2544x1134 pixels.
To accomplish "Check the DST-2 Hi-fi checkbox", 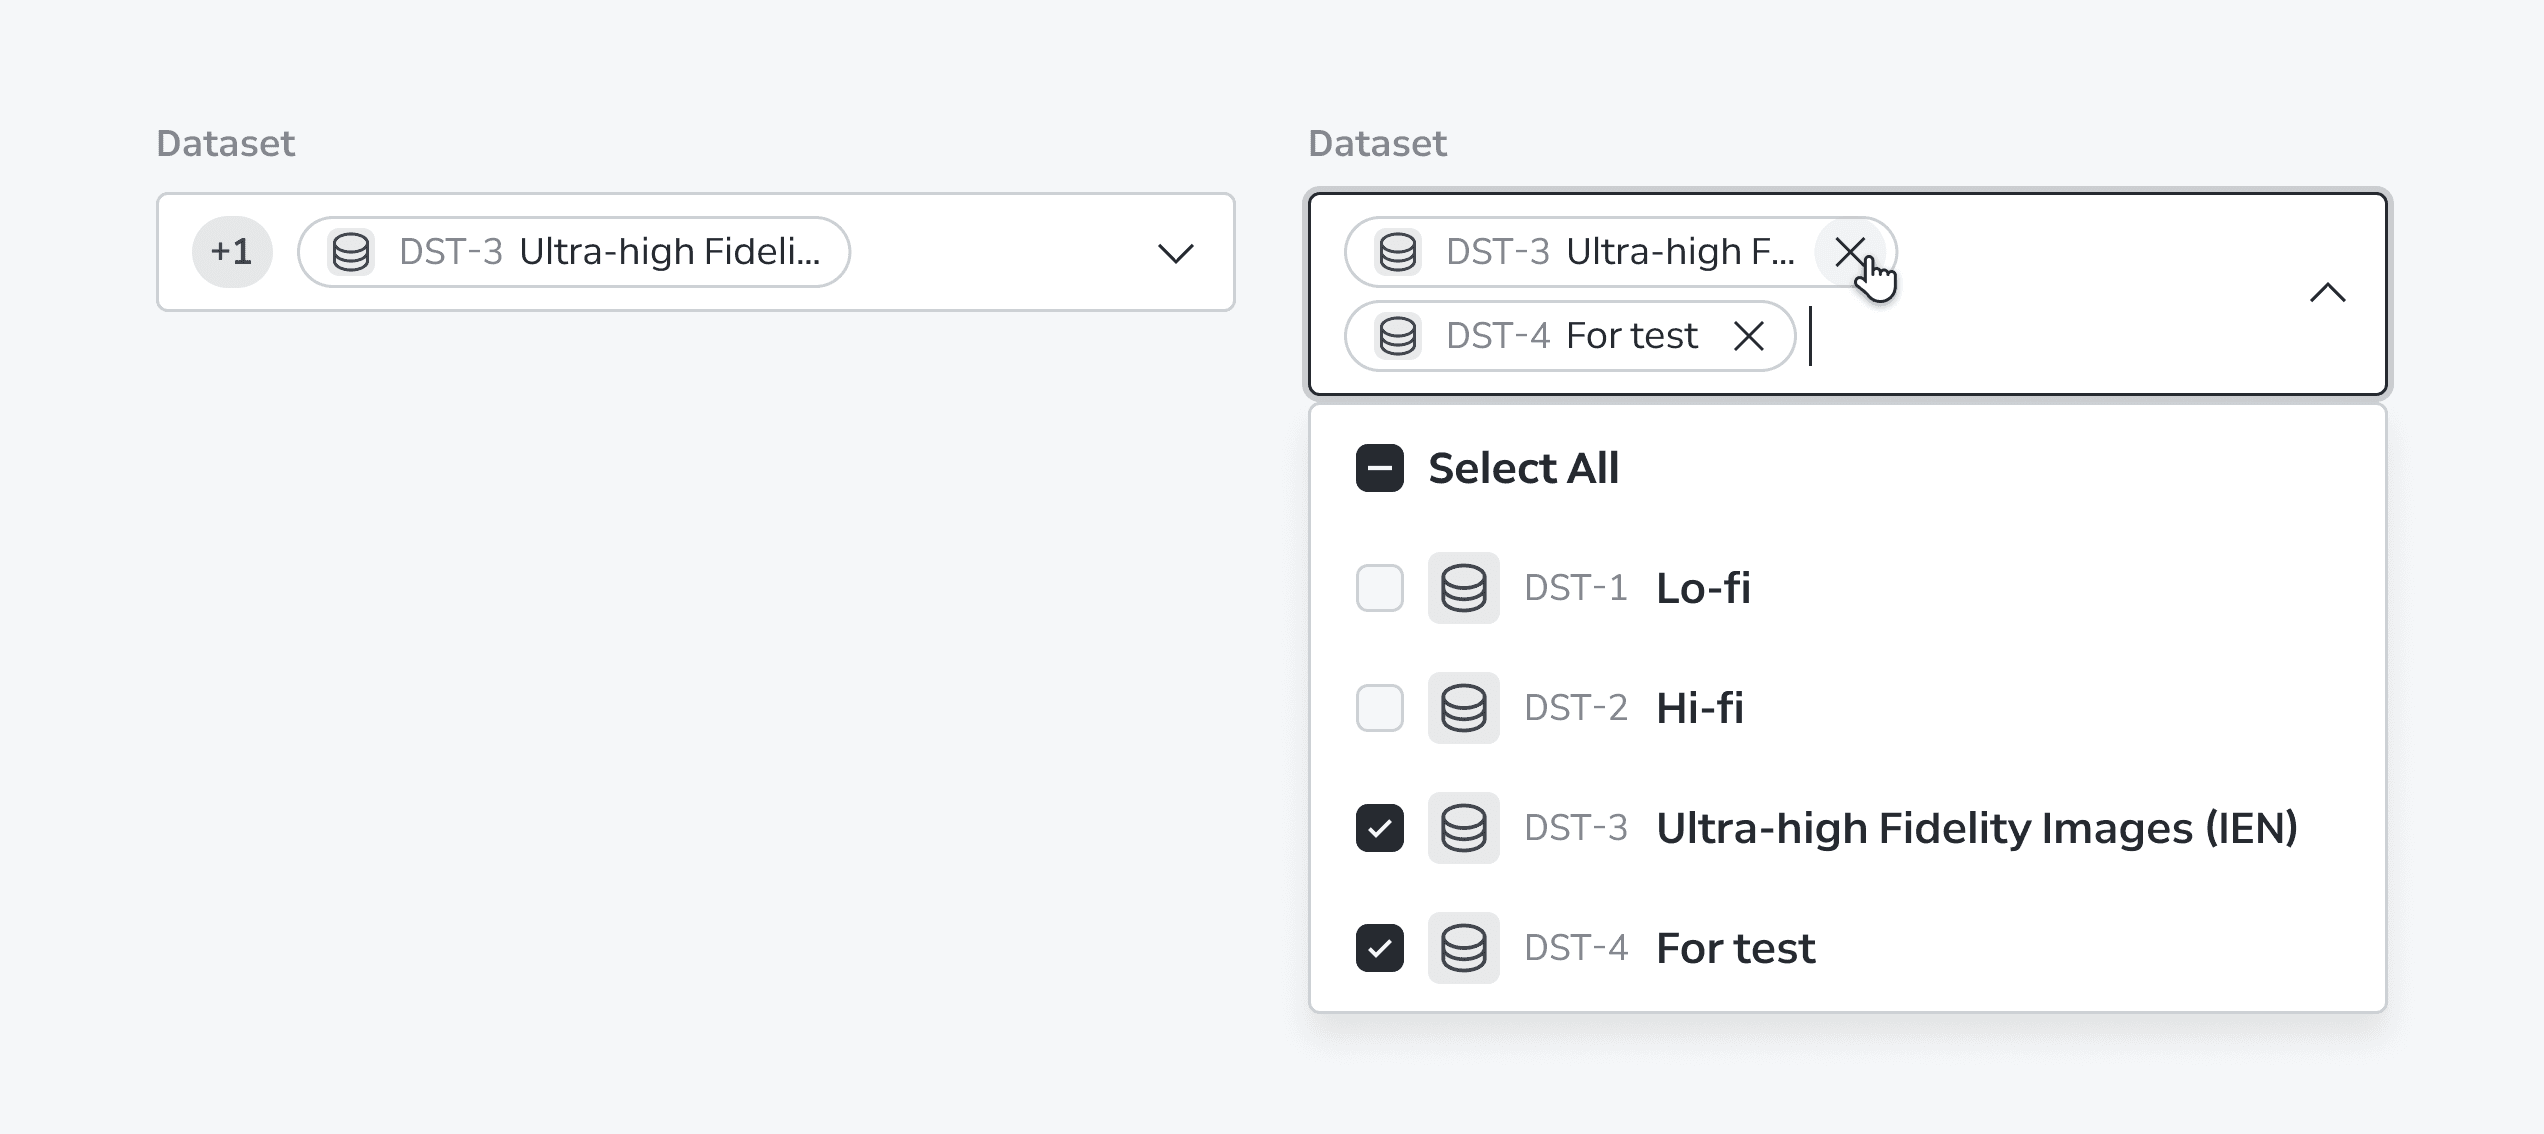I will pyautogui.click(x=1379, y=708).
